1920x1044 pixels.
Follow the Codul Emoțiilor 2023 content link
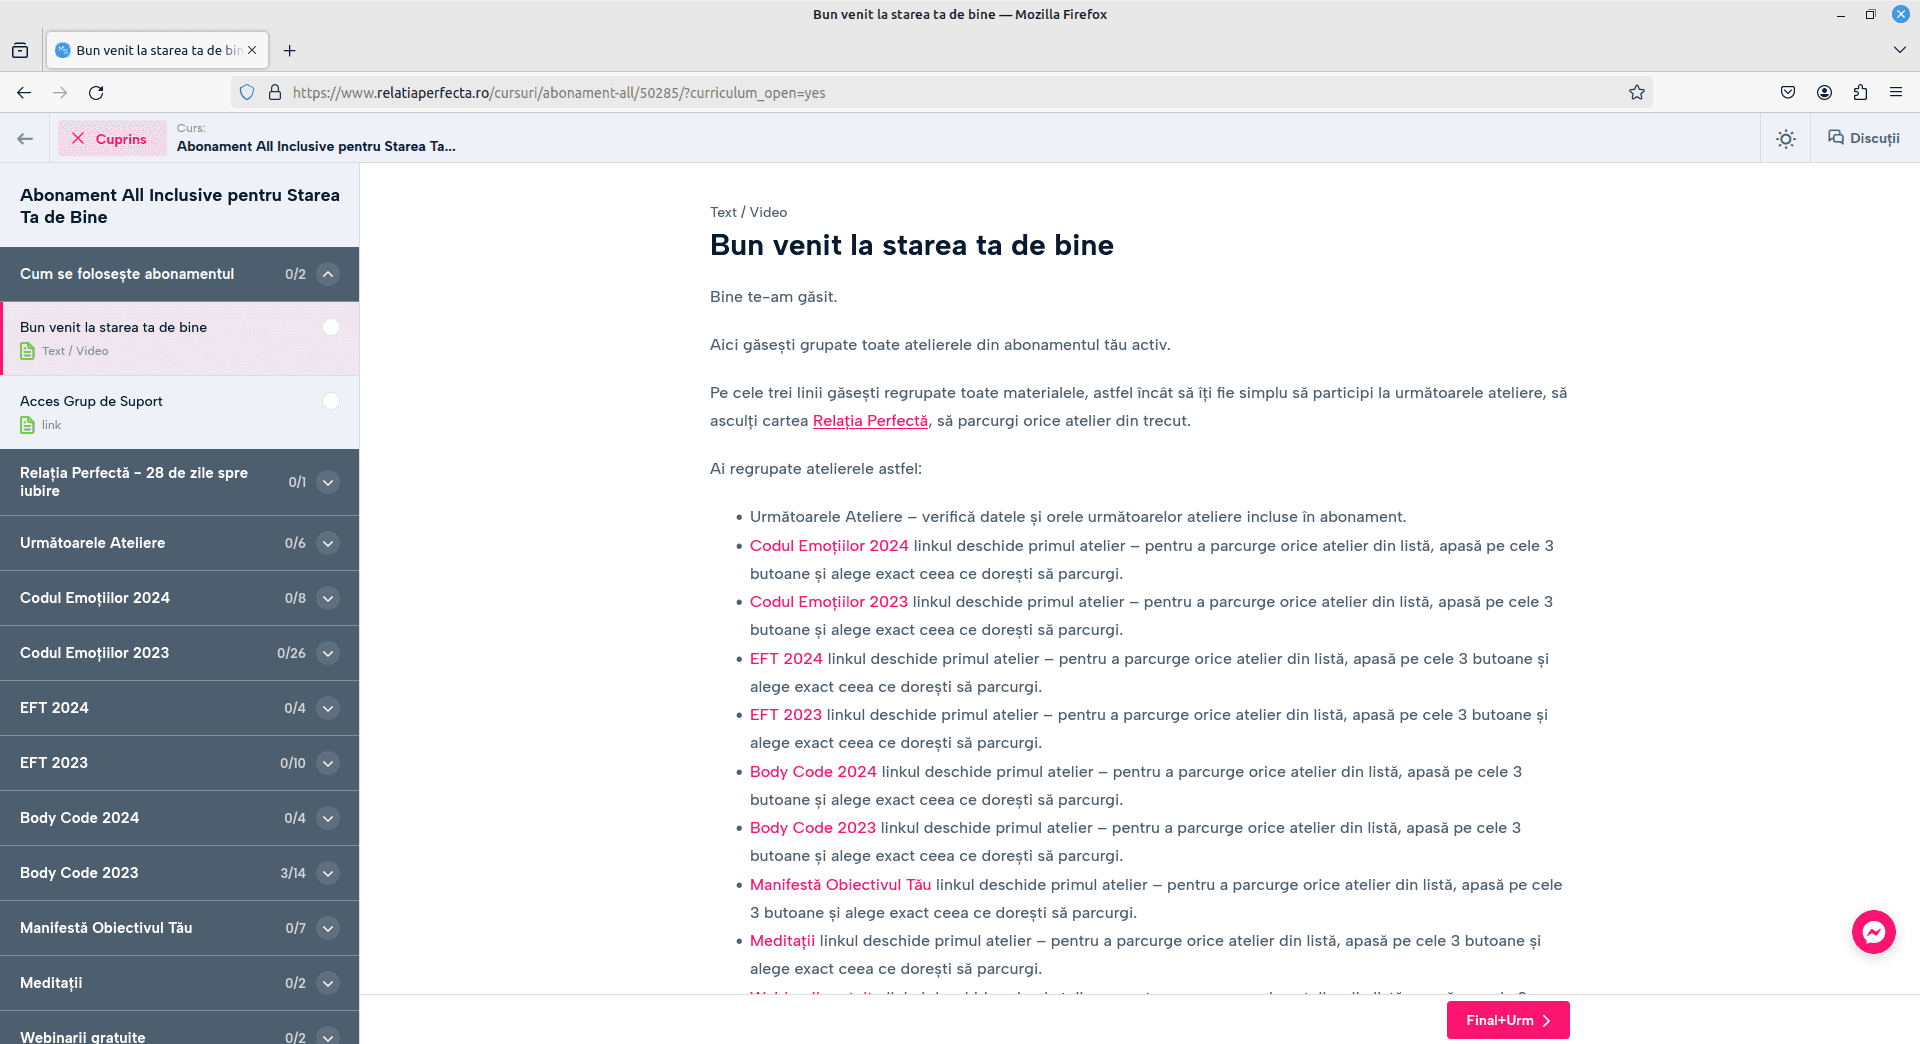click(829, 602)
